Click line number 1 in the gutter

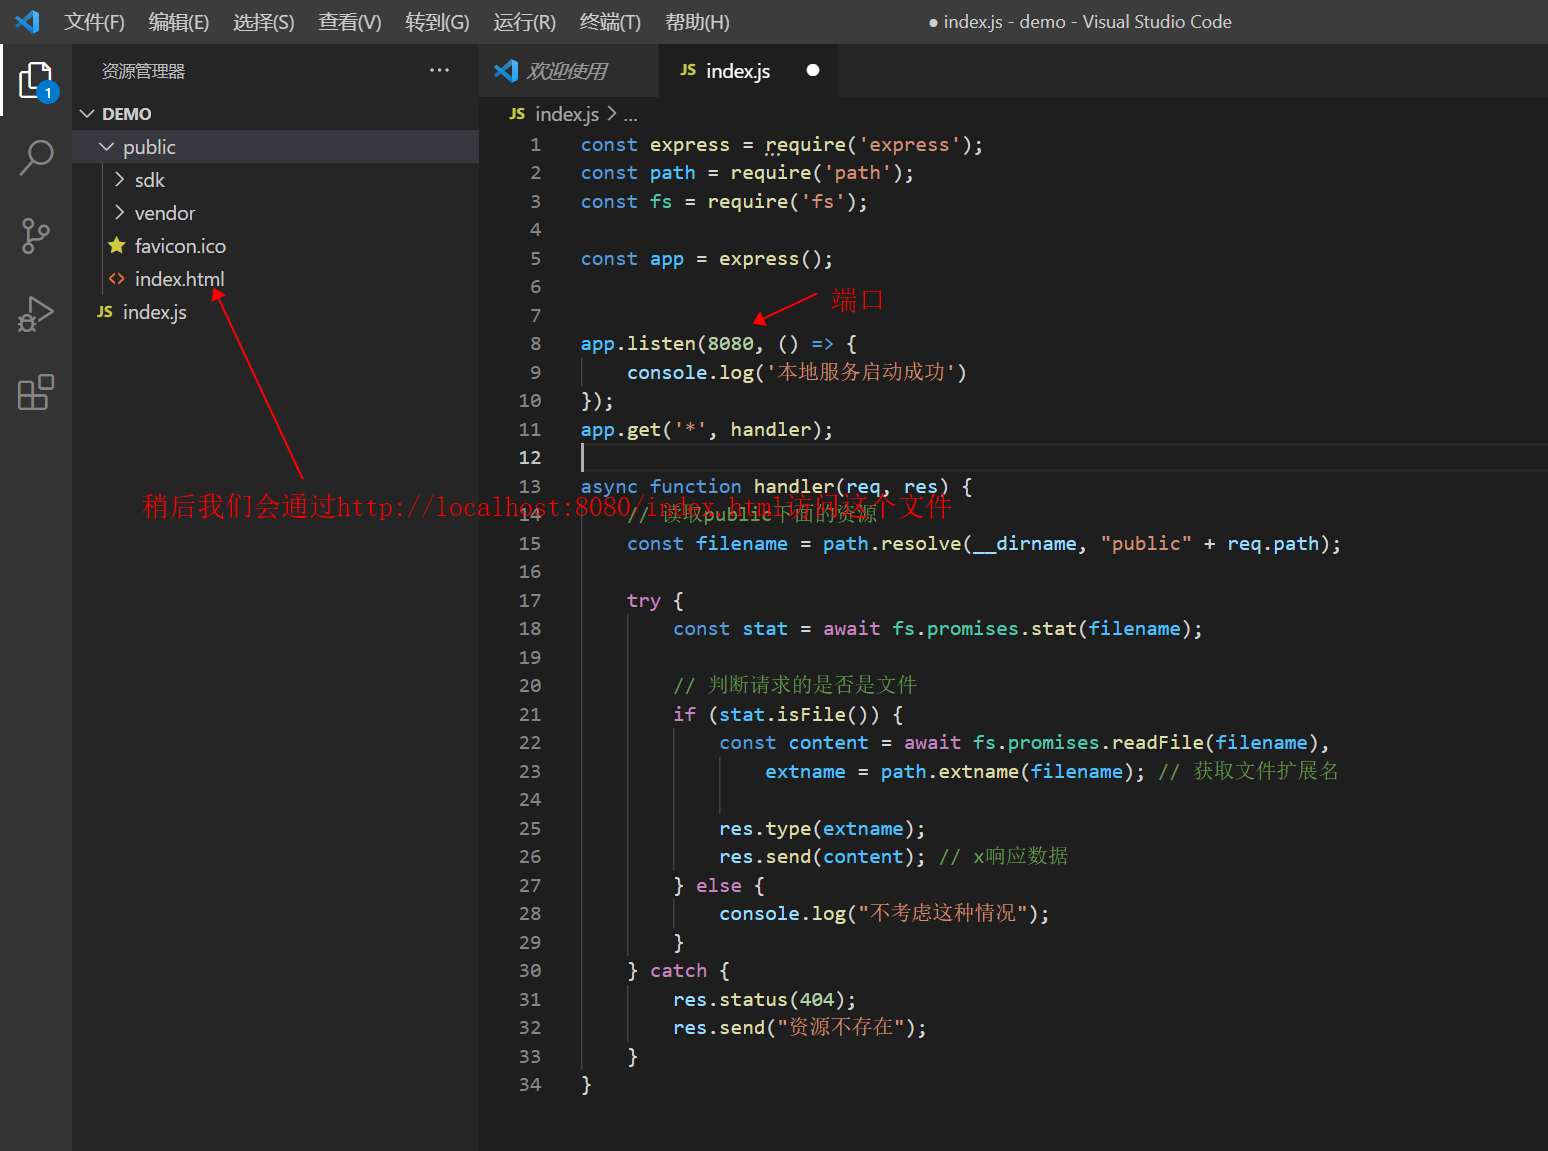[535, 144]
